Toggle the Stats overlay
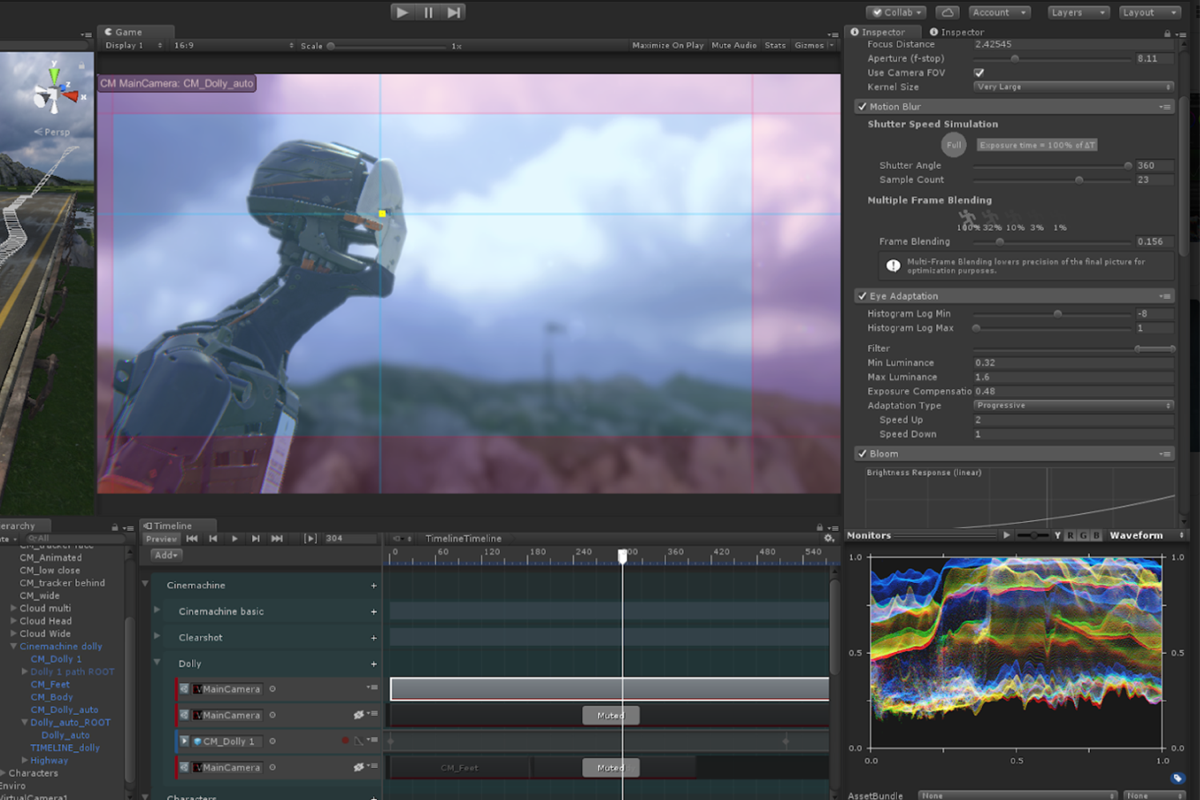This screenshot has width=1200, height=800. [775, 45]
